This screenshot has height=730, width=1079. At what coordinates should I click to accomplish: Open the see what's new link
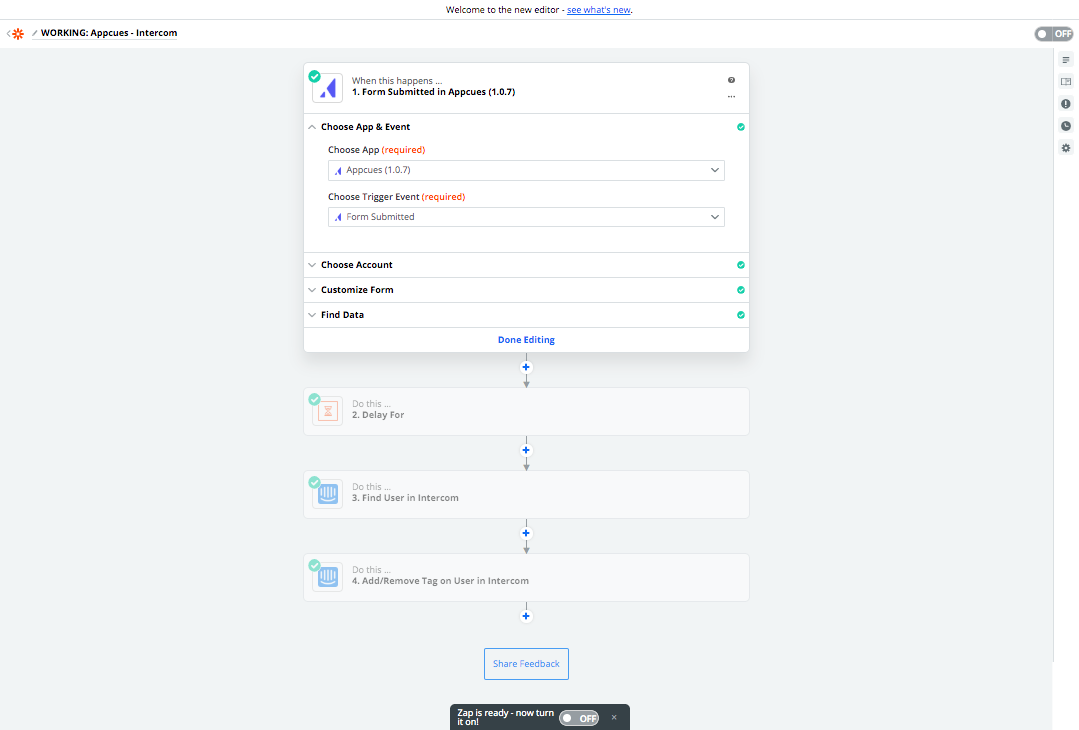pos(599,10)
